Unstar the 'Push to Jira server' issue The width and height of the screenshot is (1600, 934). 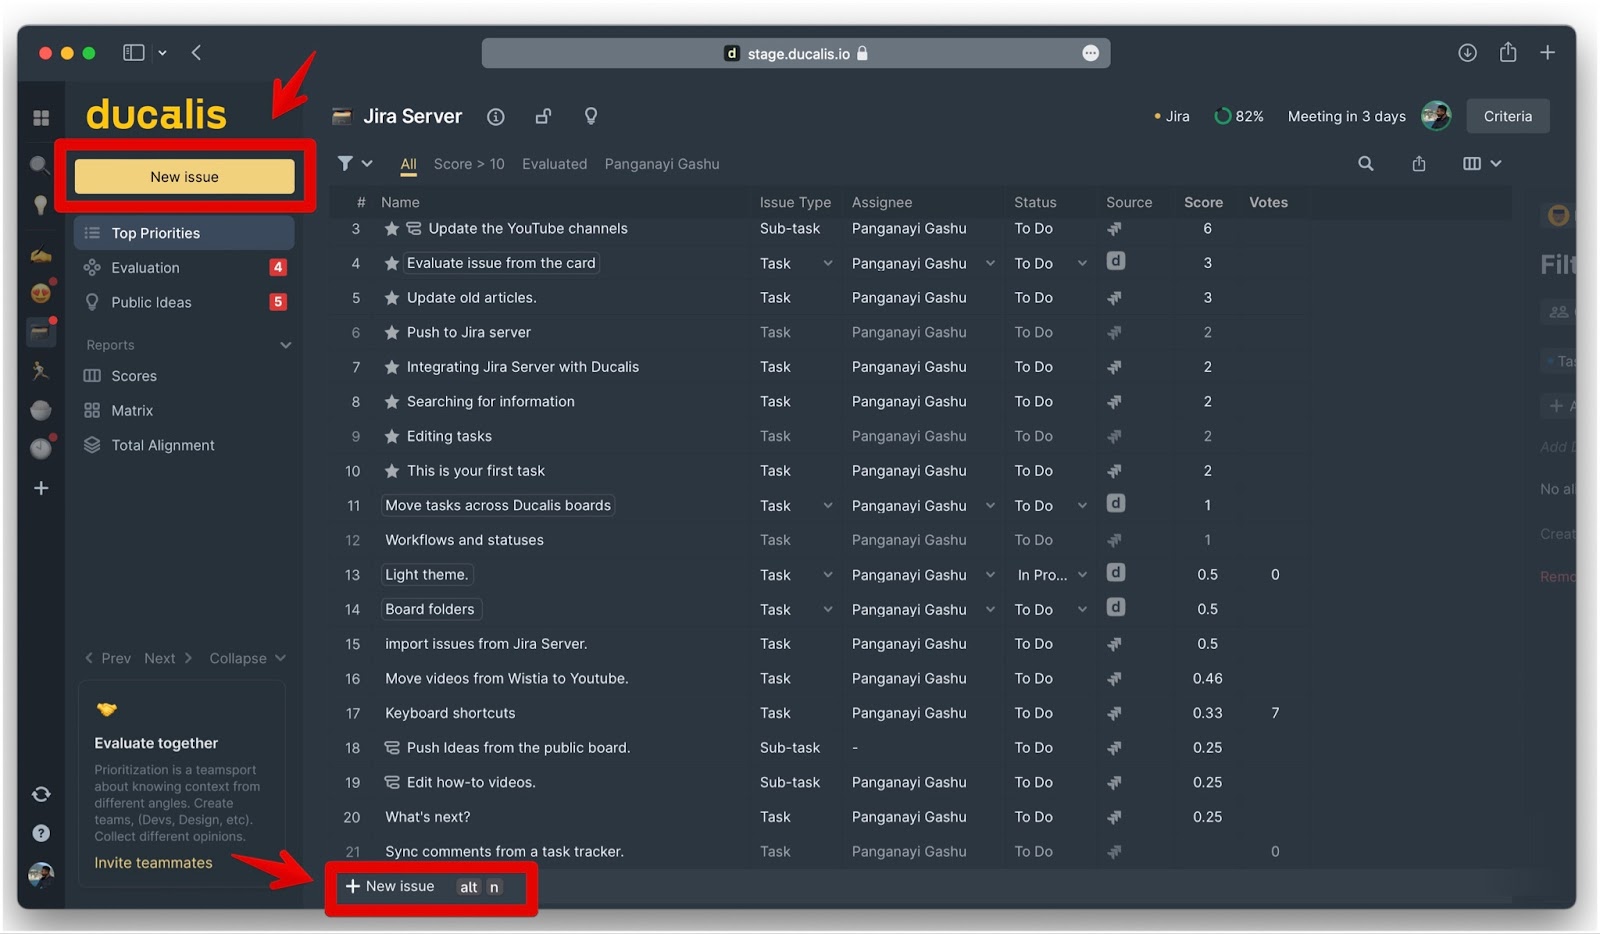(x=392, y=333)
